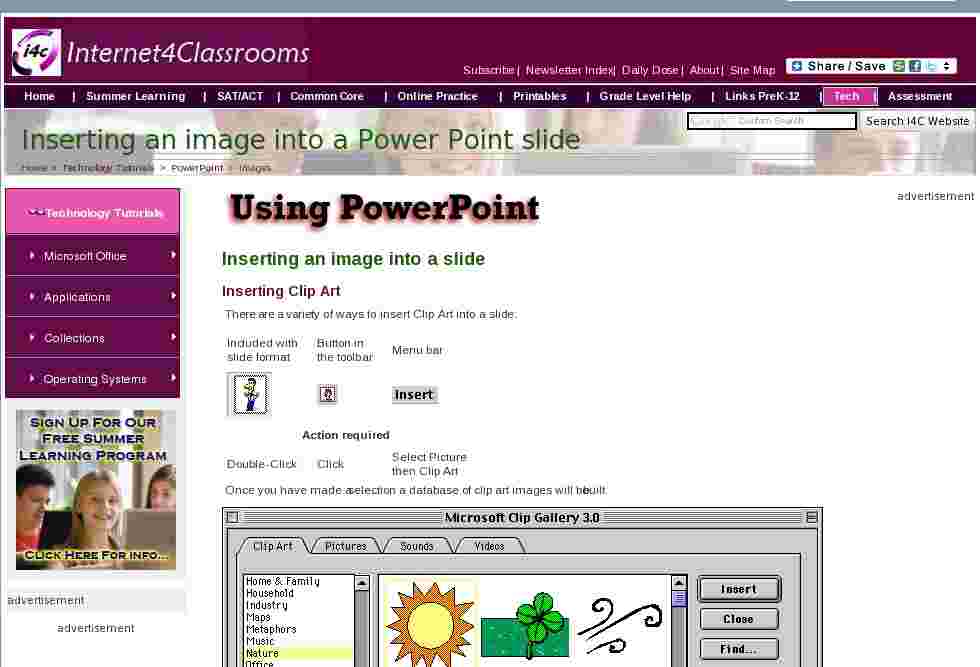The image size is (980, 667).
Task: Click the clip art preview scrollbar up arrow
Action: click(679, 583)
